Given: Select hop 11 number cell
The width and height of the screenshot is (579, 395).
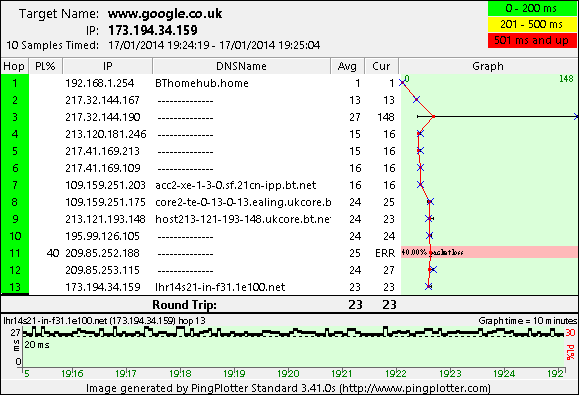Looking at the screenshot, I should pyautogui.click(x=15, y=253).
